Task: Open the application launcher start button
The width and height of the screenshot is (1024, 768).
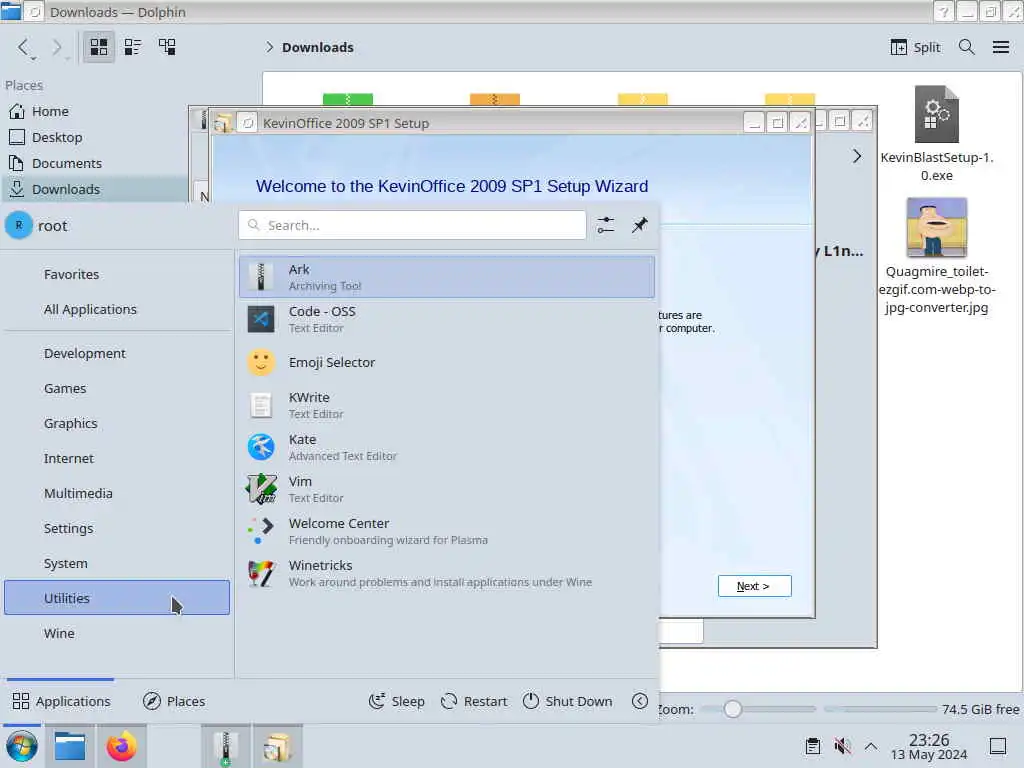Action: click(22, 746)
